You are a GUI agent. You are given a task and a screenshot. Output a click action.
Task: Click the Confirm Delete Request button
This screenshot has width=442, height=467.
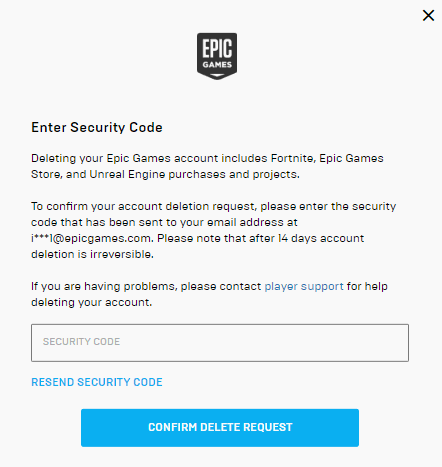[x=220, y=428]
